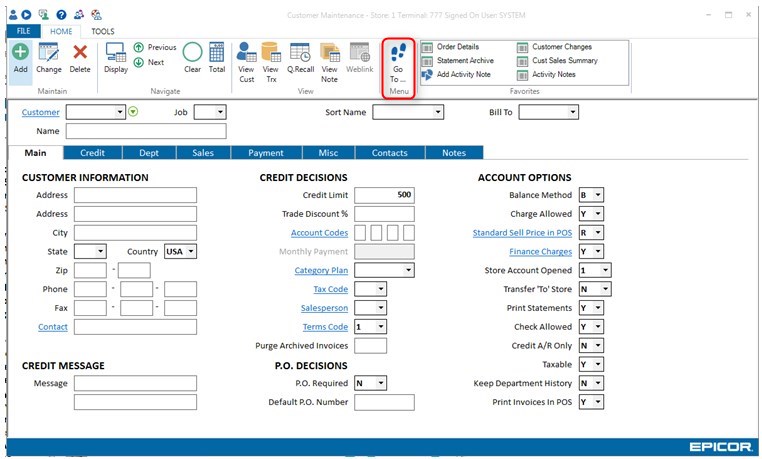Click the City input field
This screenshot has height=459, width=762.
coord(135,233)
